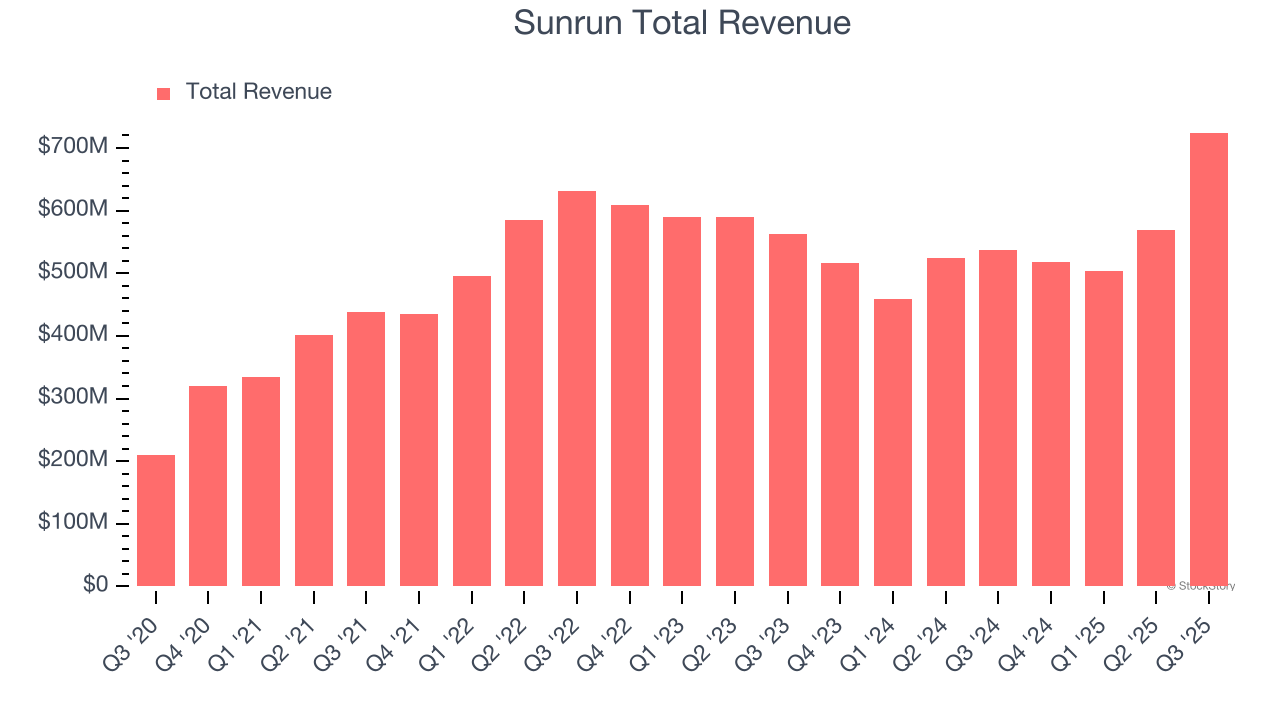
Task: Click the Q1 '24 bar showing the dip
Action: pyautogui.click(x=895, y=440)
